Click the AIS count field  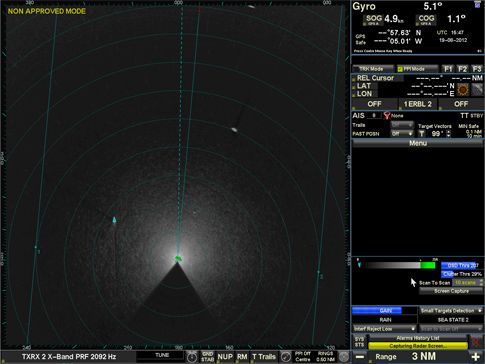(x=374, y=116)
